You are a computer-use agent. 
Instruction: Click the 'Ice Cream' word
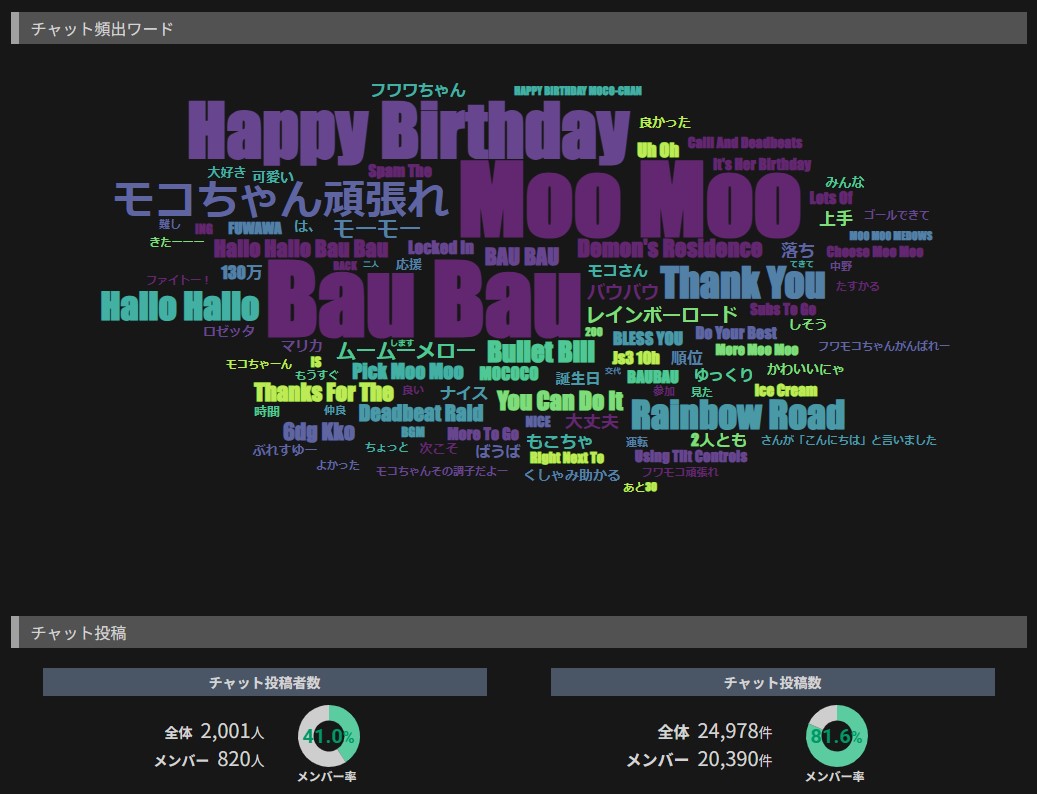(786, 390)
